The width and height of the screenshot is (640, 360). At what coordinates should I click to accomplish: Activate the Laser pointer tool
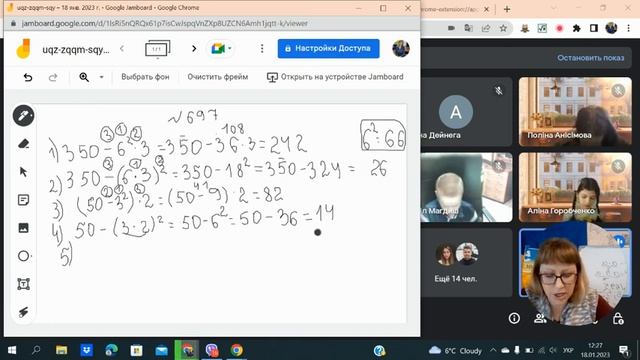23,312
